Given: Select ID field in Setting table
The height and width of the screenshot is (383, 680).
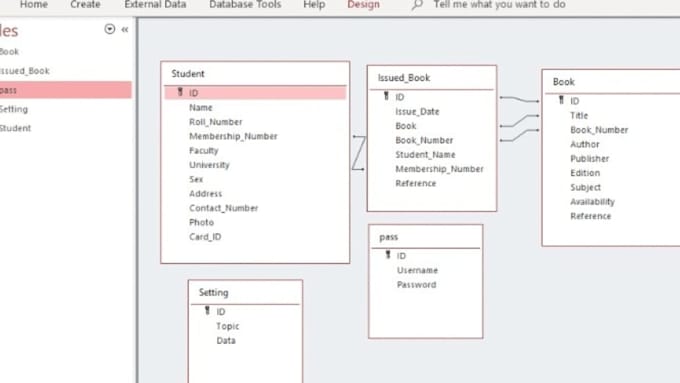Looking at the screenshot, I should 221,312.
